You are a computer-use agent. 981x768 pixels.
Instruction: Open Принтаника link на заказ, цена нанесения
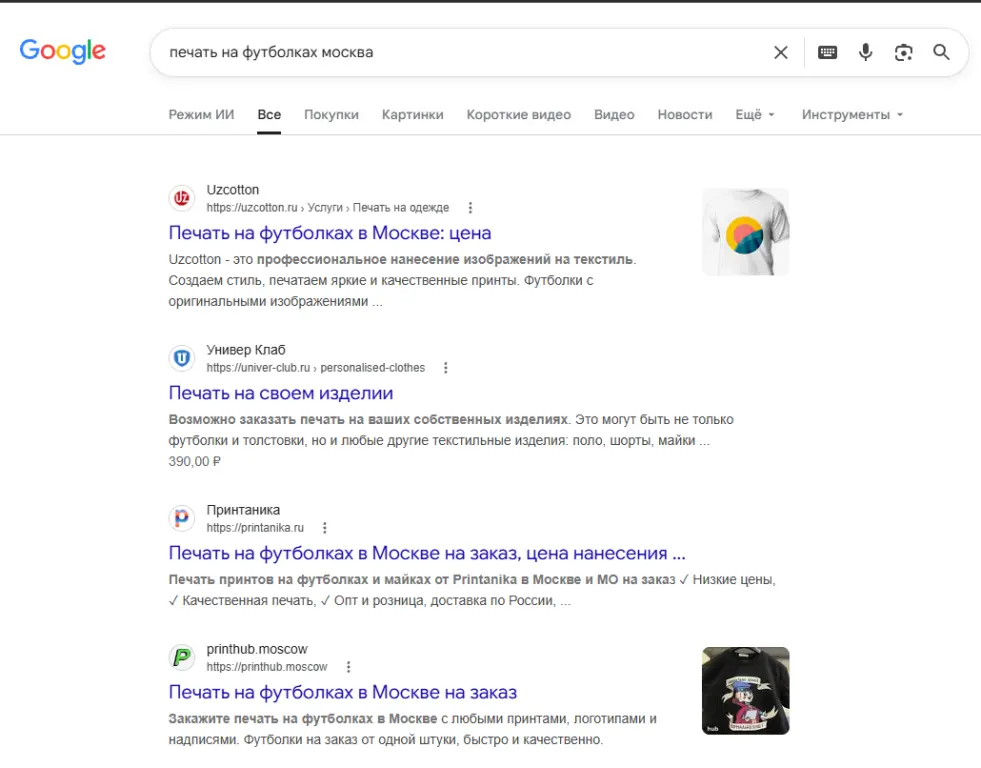(427, 553)
